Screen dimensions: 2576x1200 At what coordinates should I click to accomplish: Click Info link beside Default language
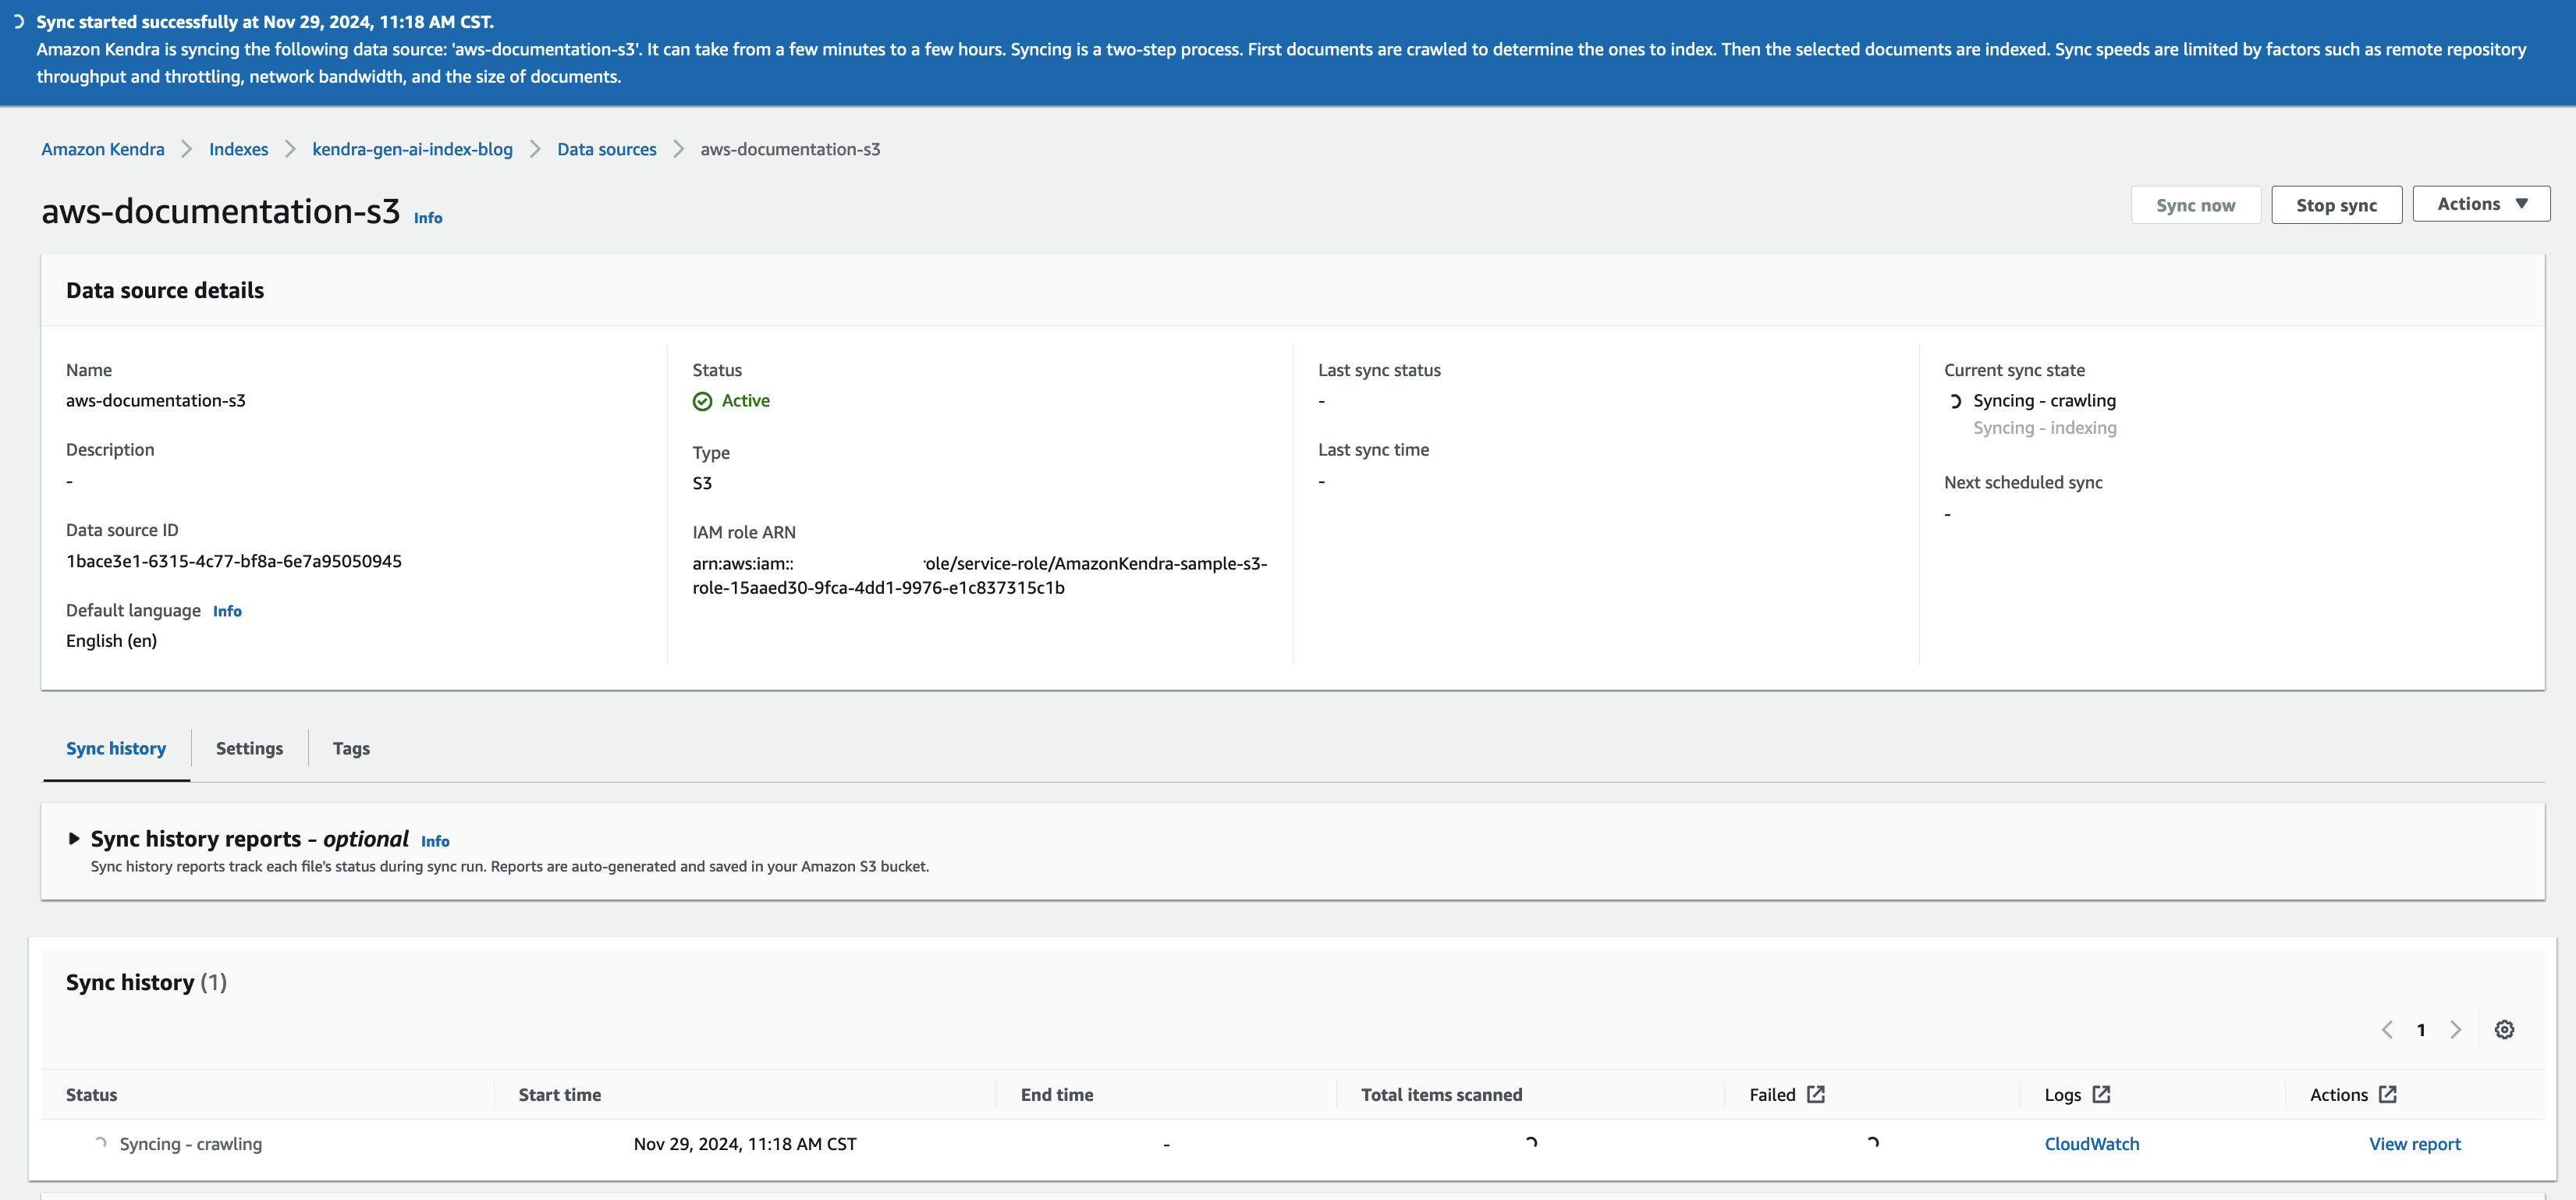coord(227,611)
